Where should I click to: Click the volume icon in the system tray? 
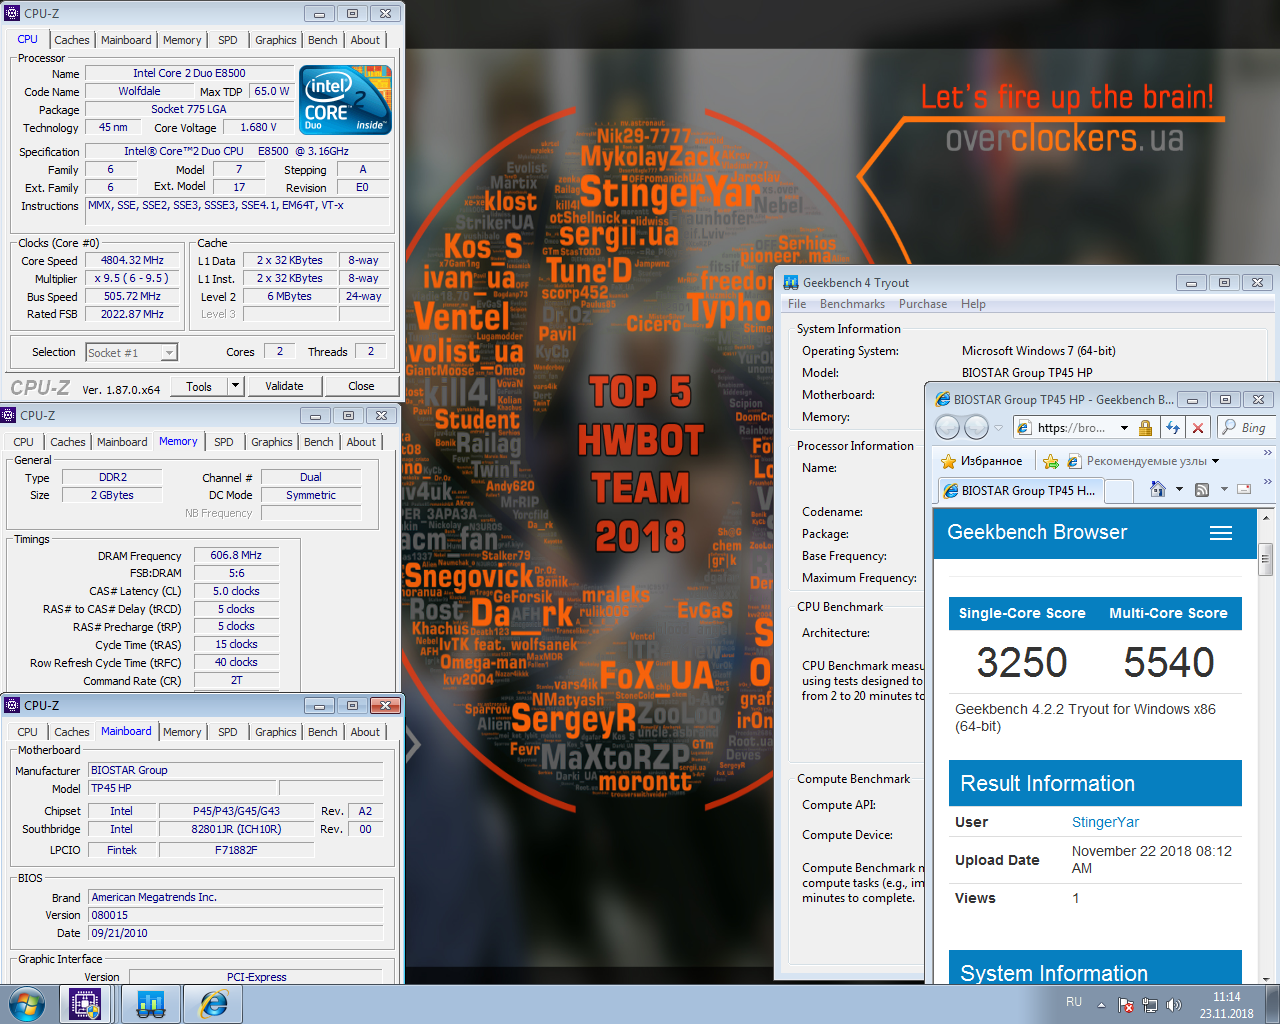point(1174,1005)
